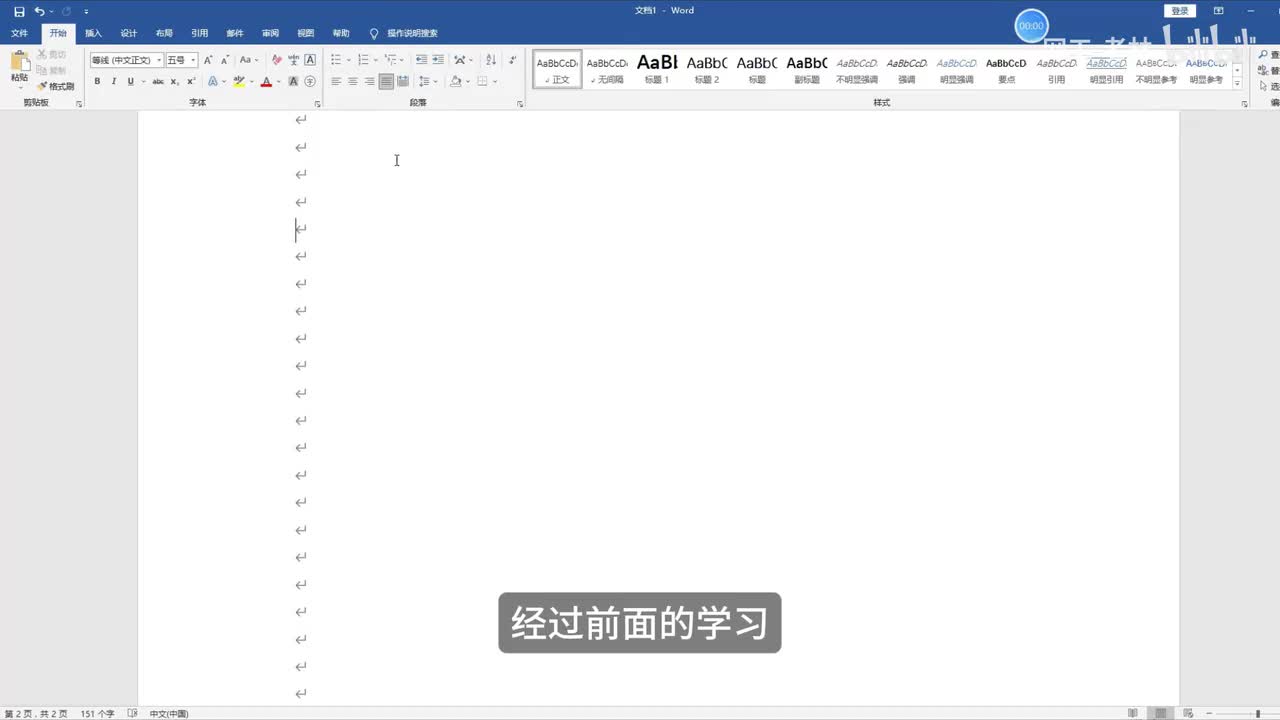
Task: Toggle Bold formatting
Action: [97, 81]
